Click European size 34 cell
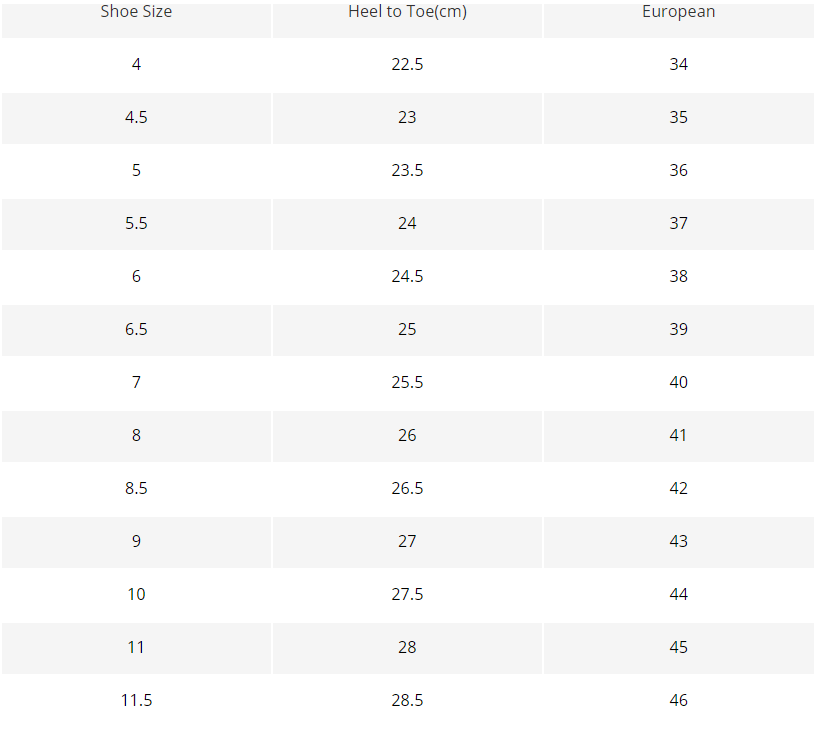 pos(678,65)
